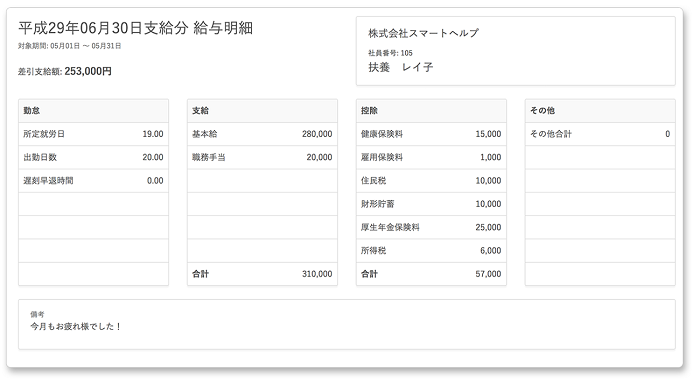
Task: Click the 15,000 health insurance value
Action: [488, 134]
